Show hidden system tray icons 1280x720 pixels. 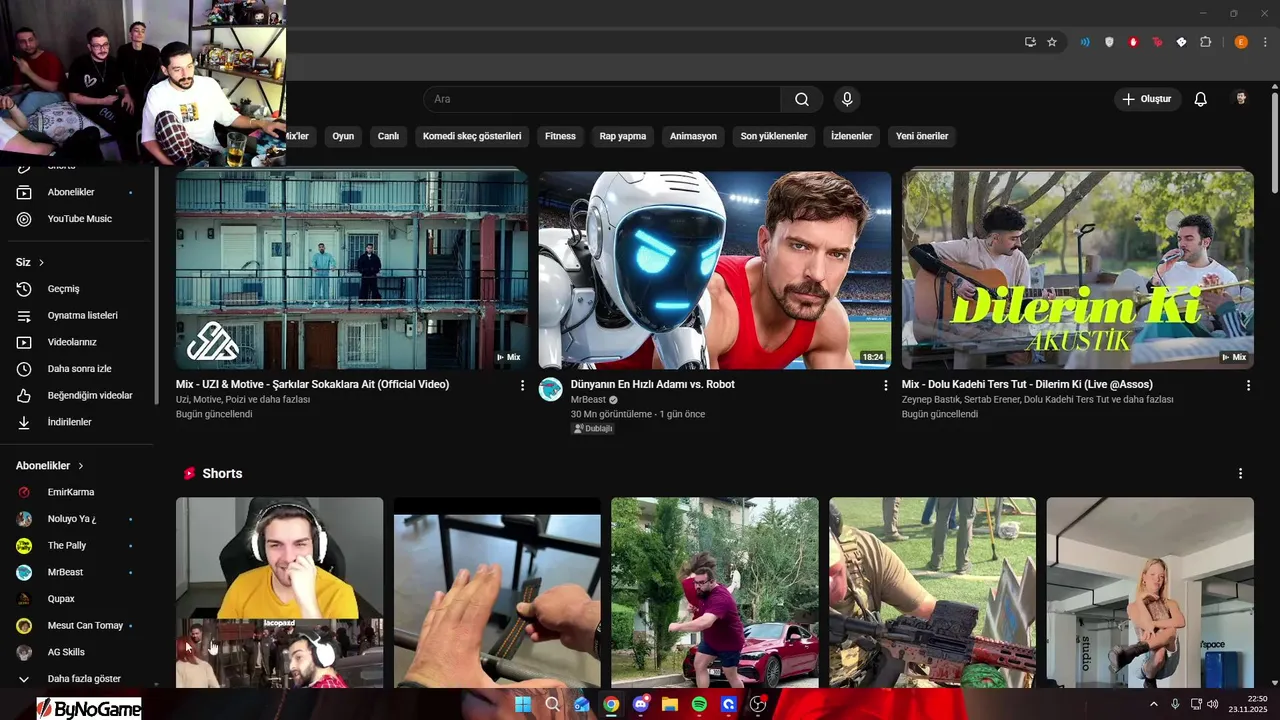point(1153,704)
